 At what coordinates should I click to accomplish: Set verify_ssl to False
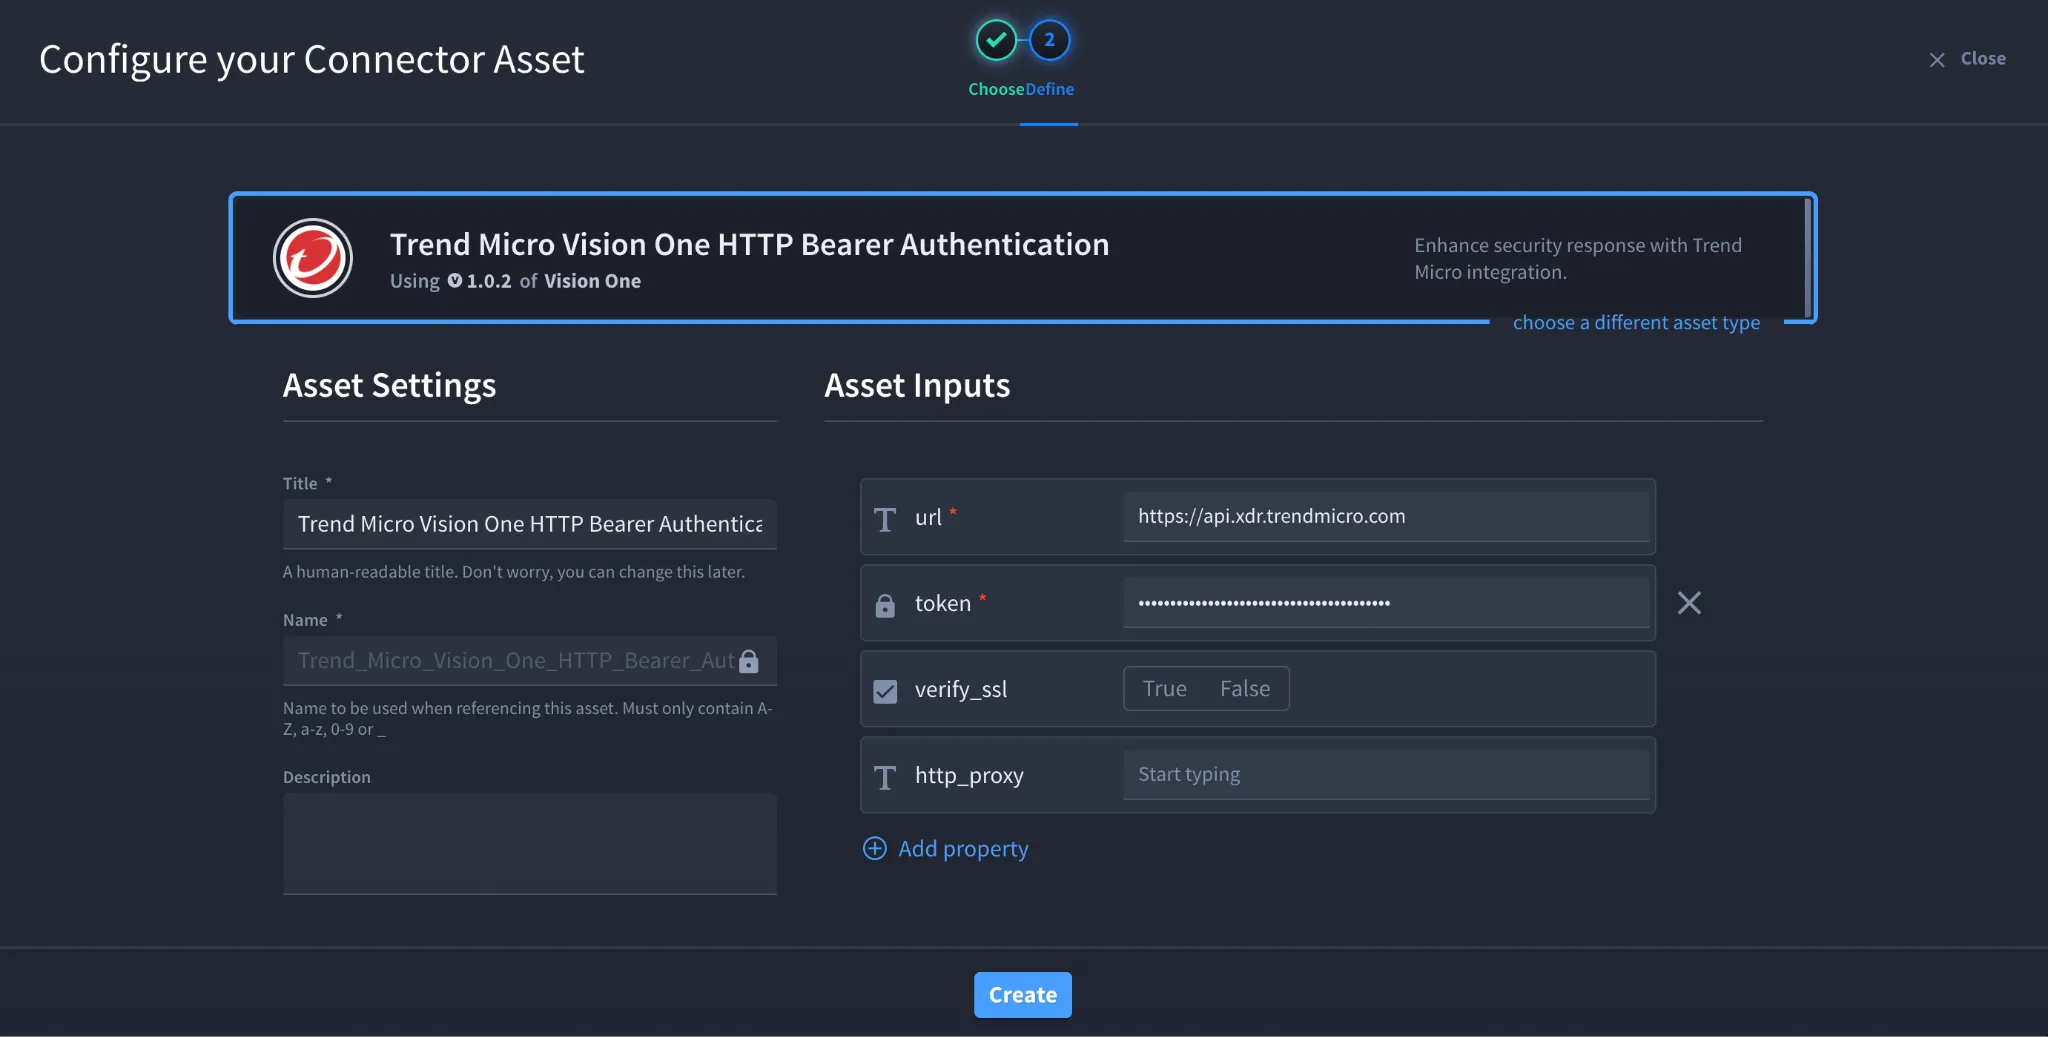point(1245,689)
